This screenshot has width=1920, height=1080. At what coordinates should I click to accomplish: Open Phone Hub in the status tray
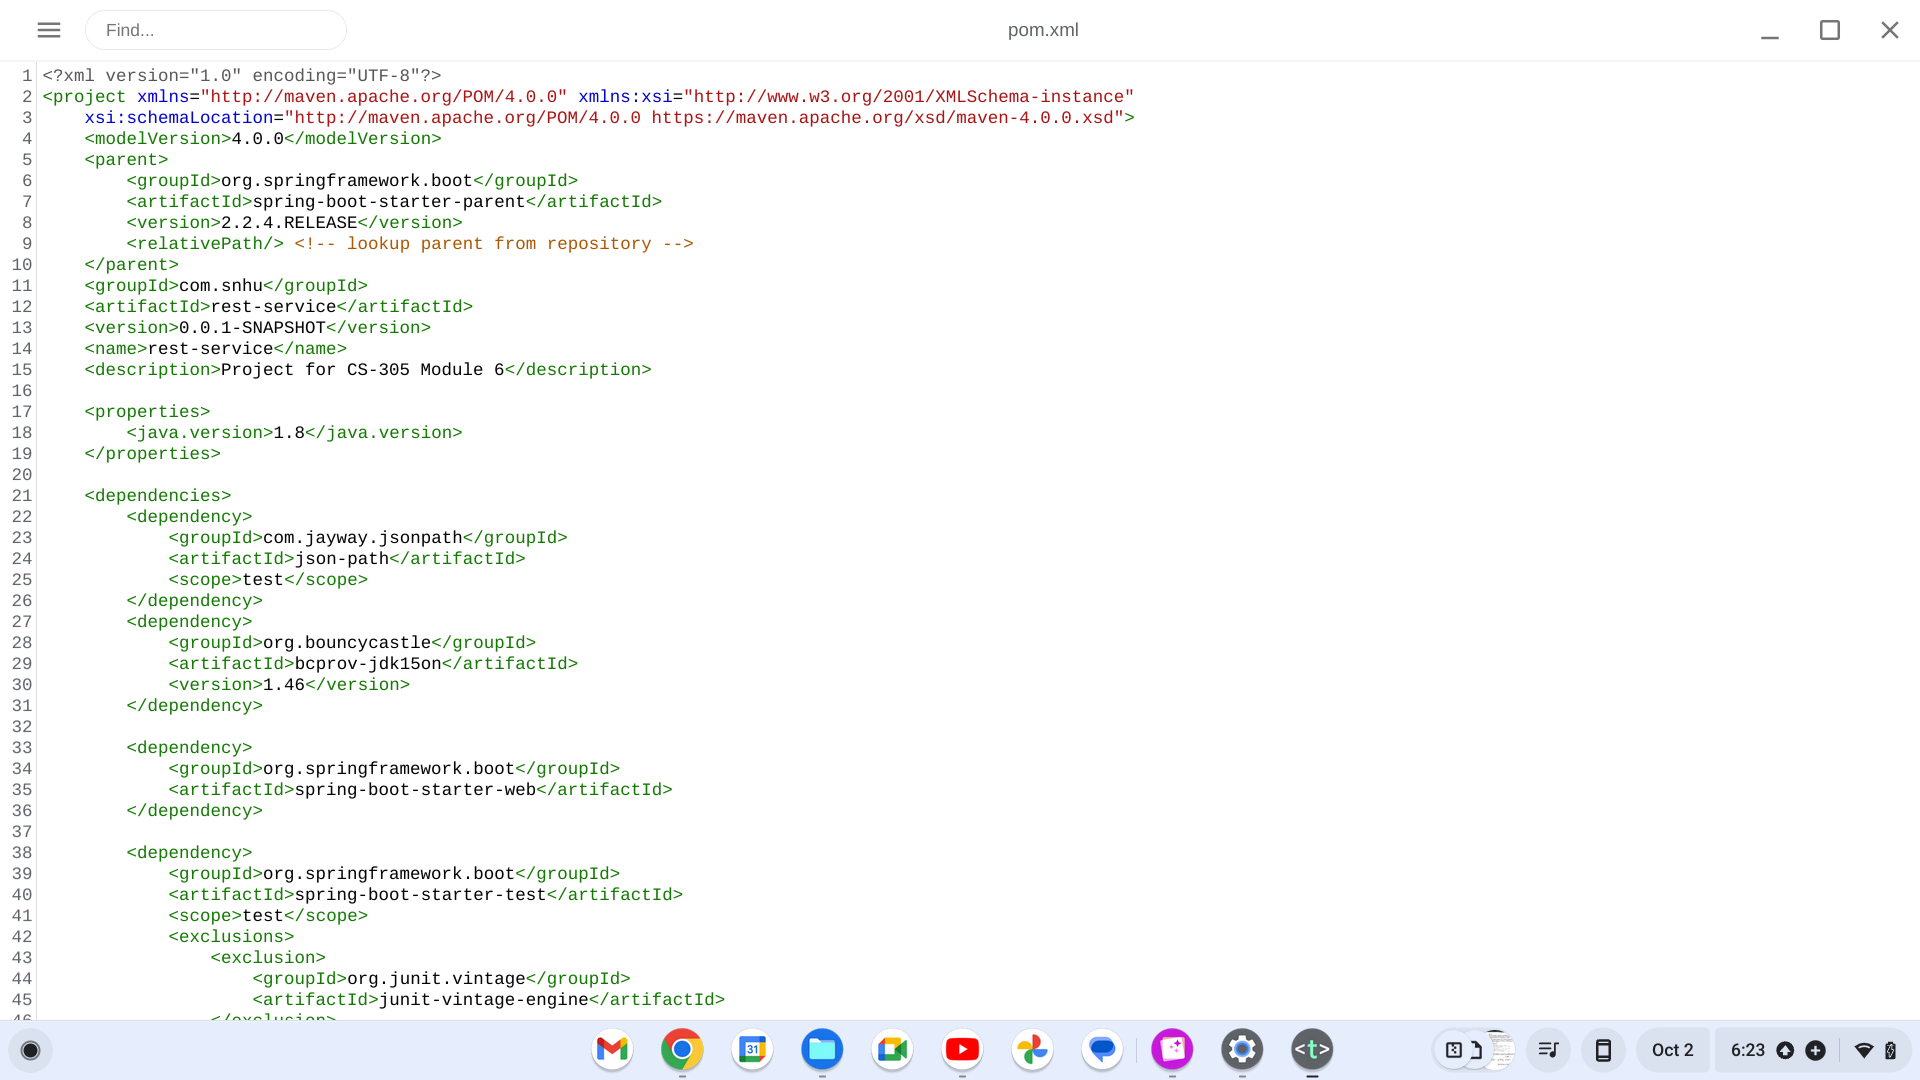1605,1050
